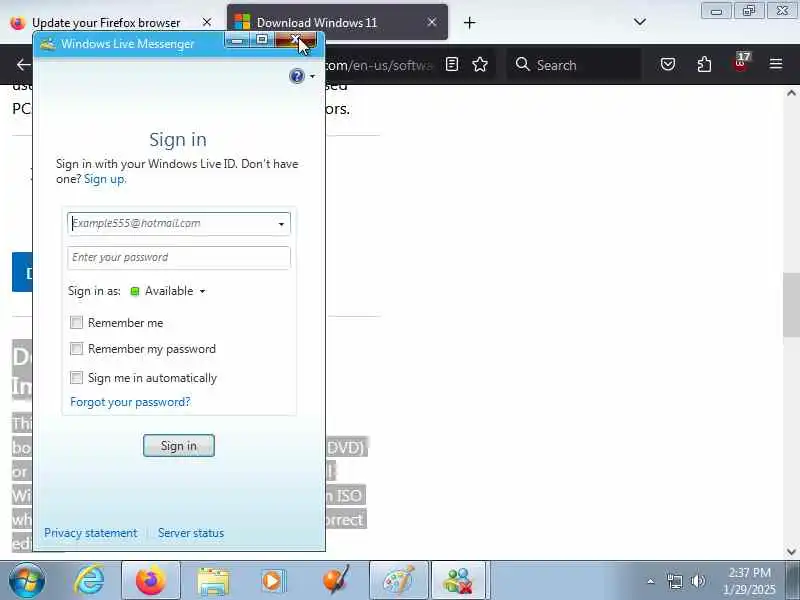Expand the arrow beside the help icon
The image size is (800, 600).
click(312, 77)
